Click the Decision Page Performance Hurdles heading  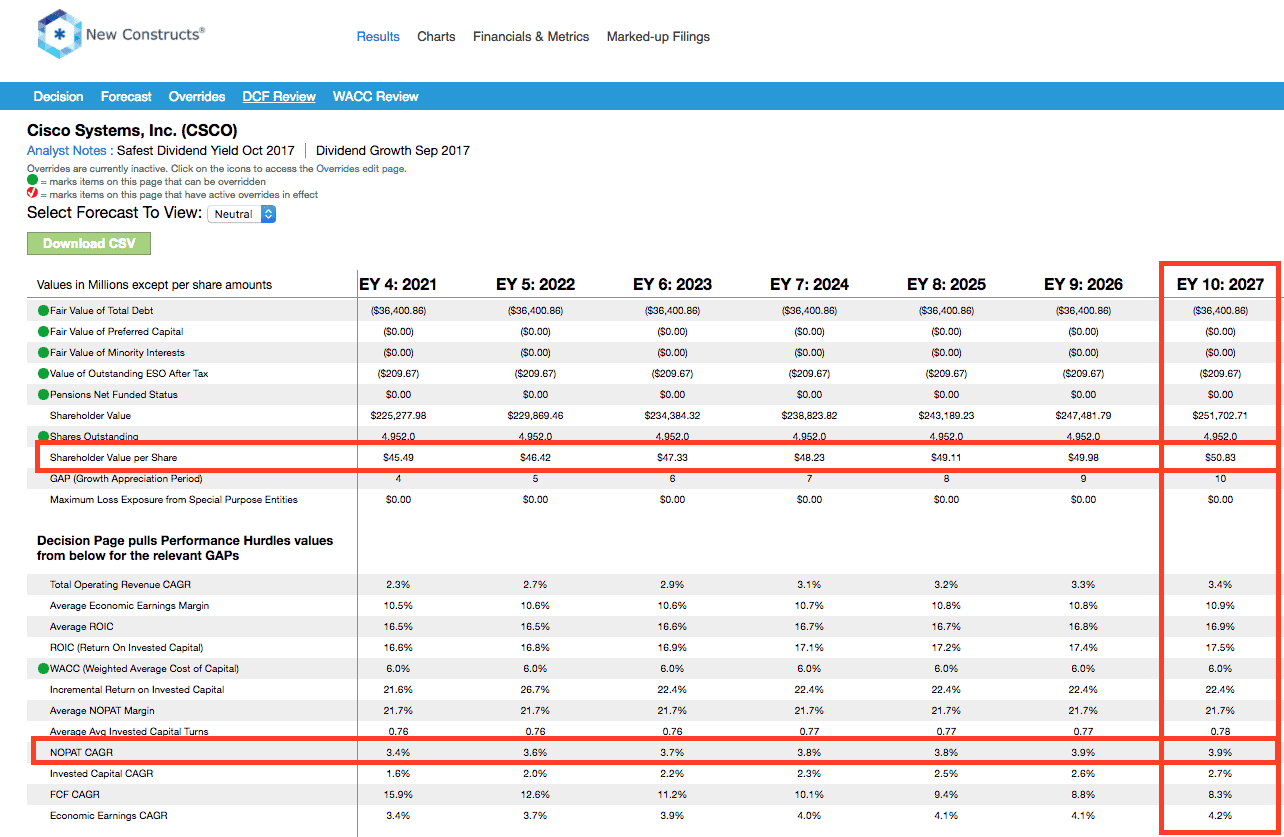click(x=185, y=547)
